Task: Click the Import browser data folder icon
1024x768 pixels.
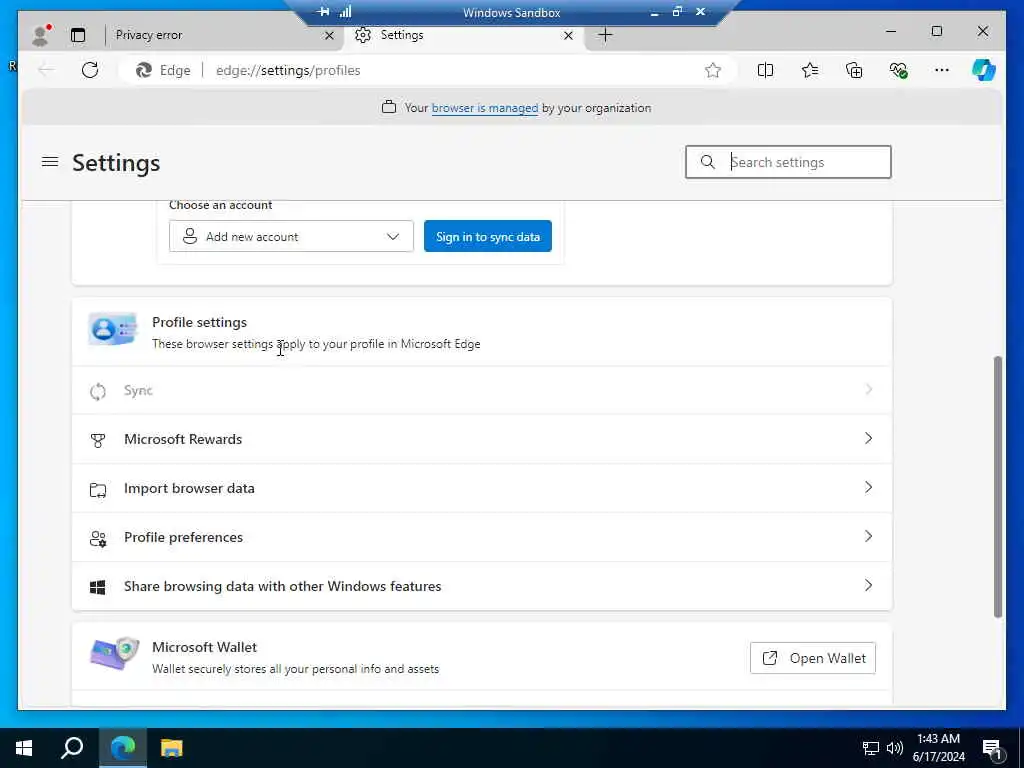Action: pos(98,490)
